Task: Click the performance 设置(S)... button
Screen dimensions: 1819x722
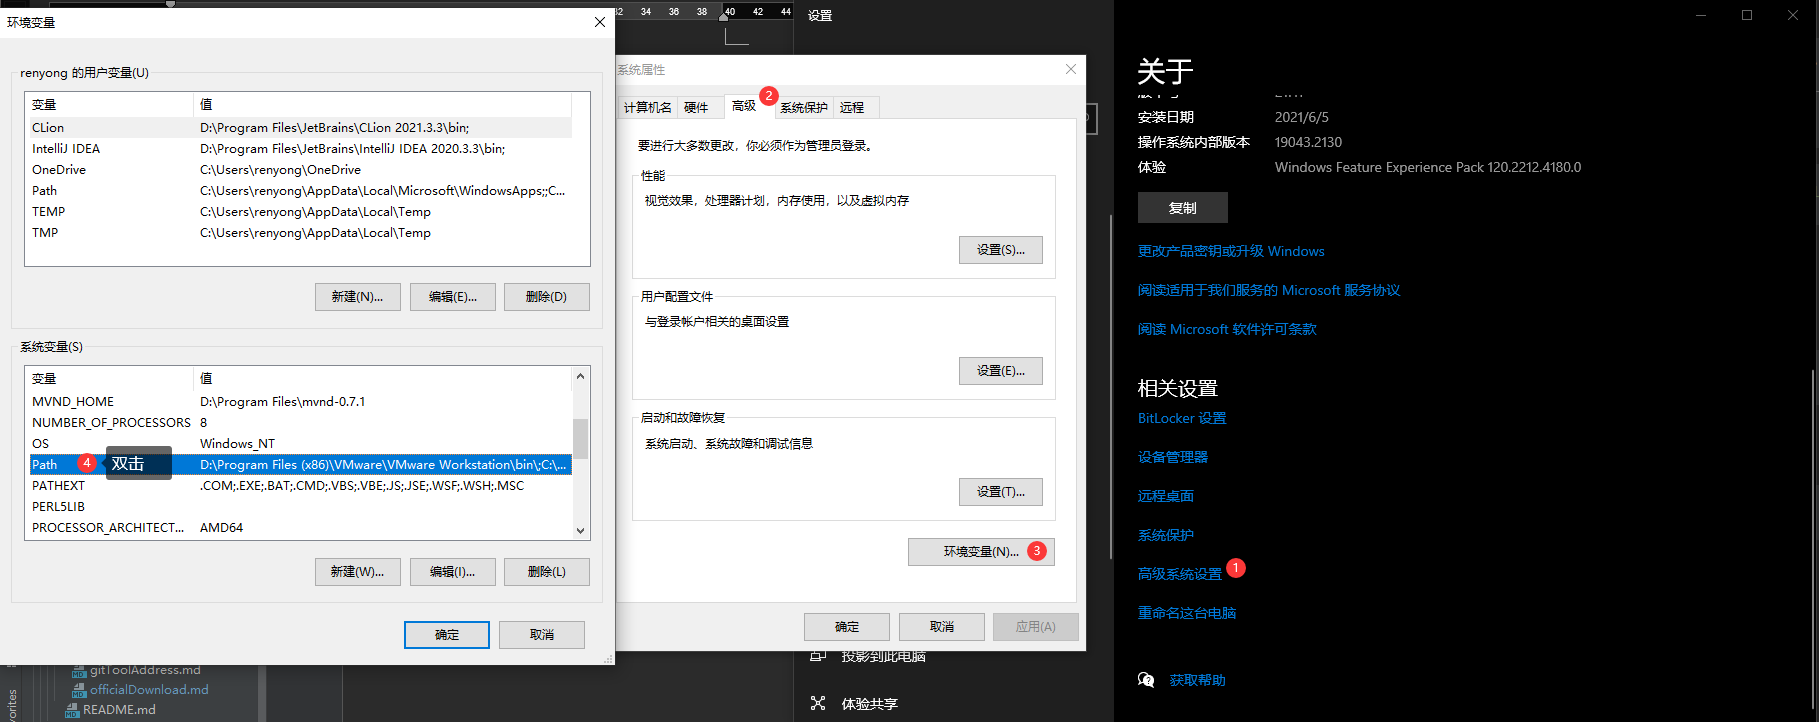Action: (1000, 250)
